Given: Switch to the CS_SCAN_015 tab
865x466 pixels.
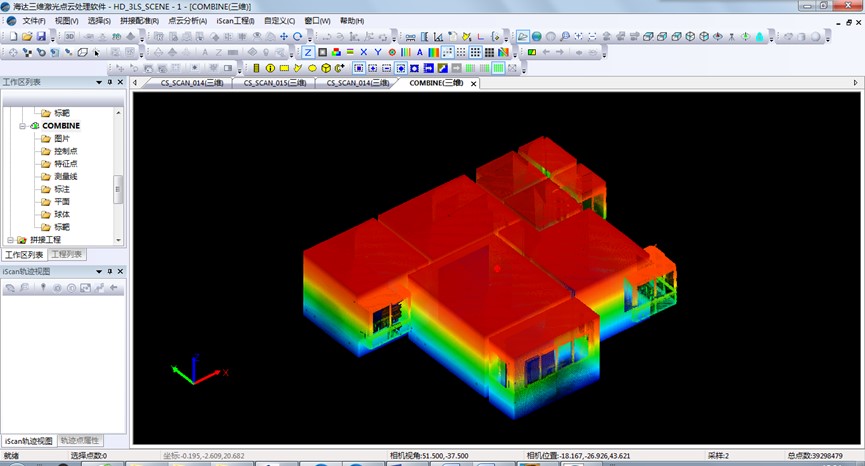Looking at the screenshot, I should point(275,83).
